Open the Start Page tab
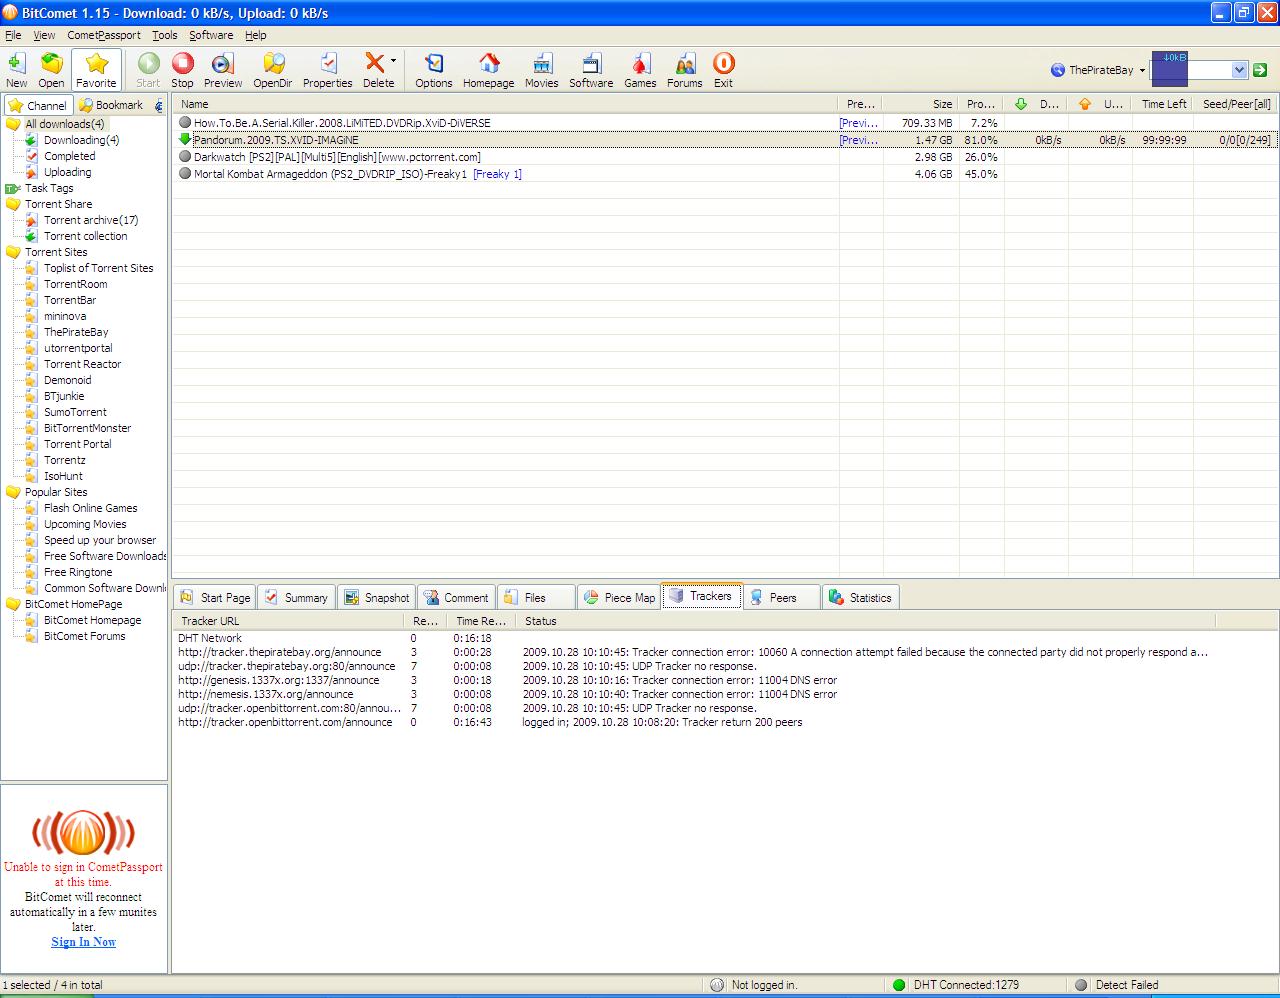The height and width of the screenshot is (998, 1280). [214, 597]
